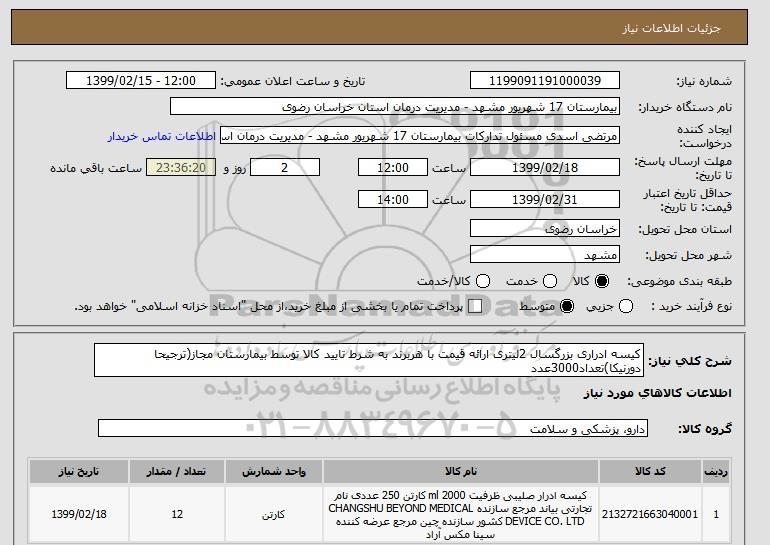Click the quantity cell showing 12

point(177,514)
